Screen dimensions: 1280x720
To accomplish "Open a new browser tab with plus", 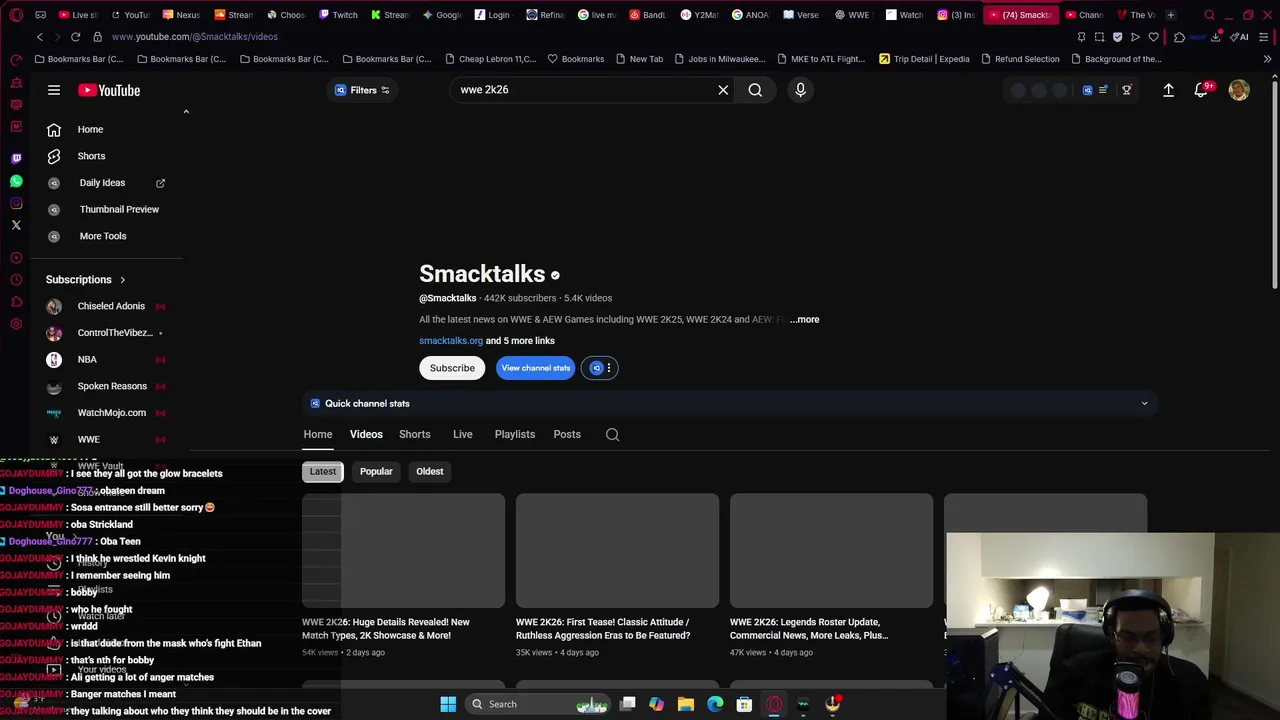I will click(x=1170, y=15).
